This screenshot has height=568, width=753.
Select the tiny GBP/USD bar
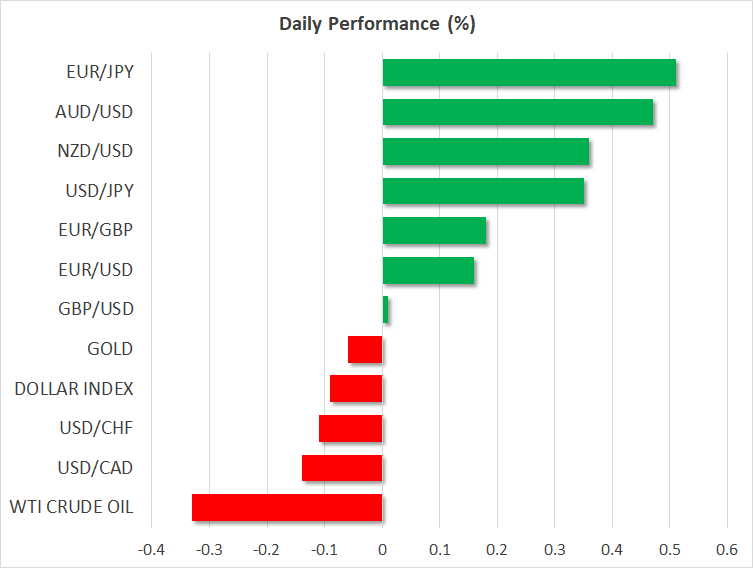(385, 310)
